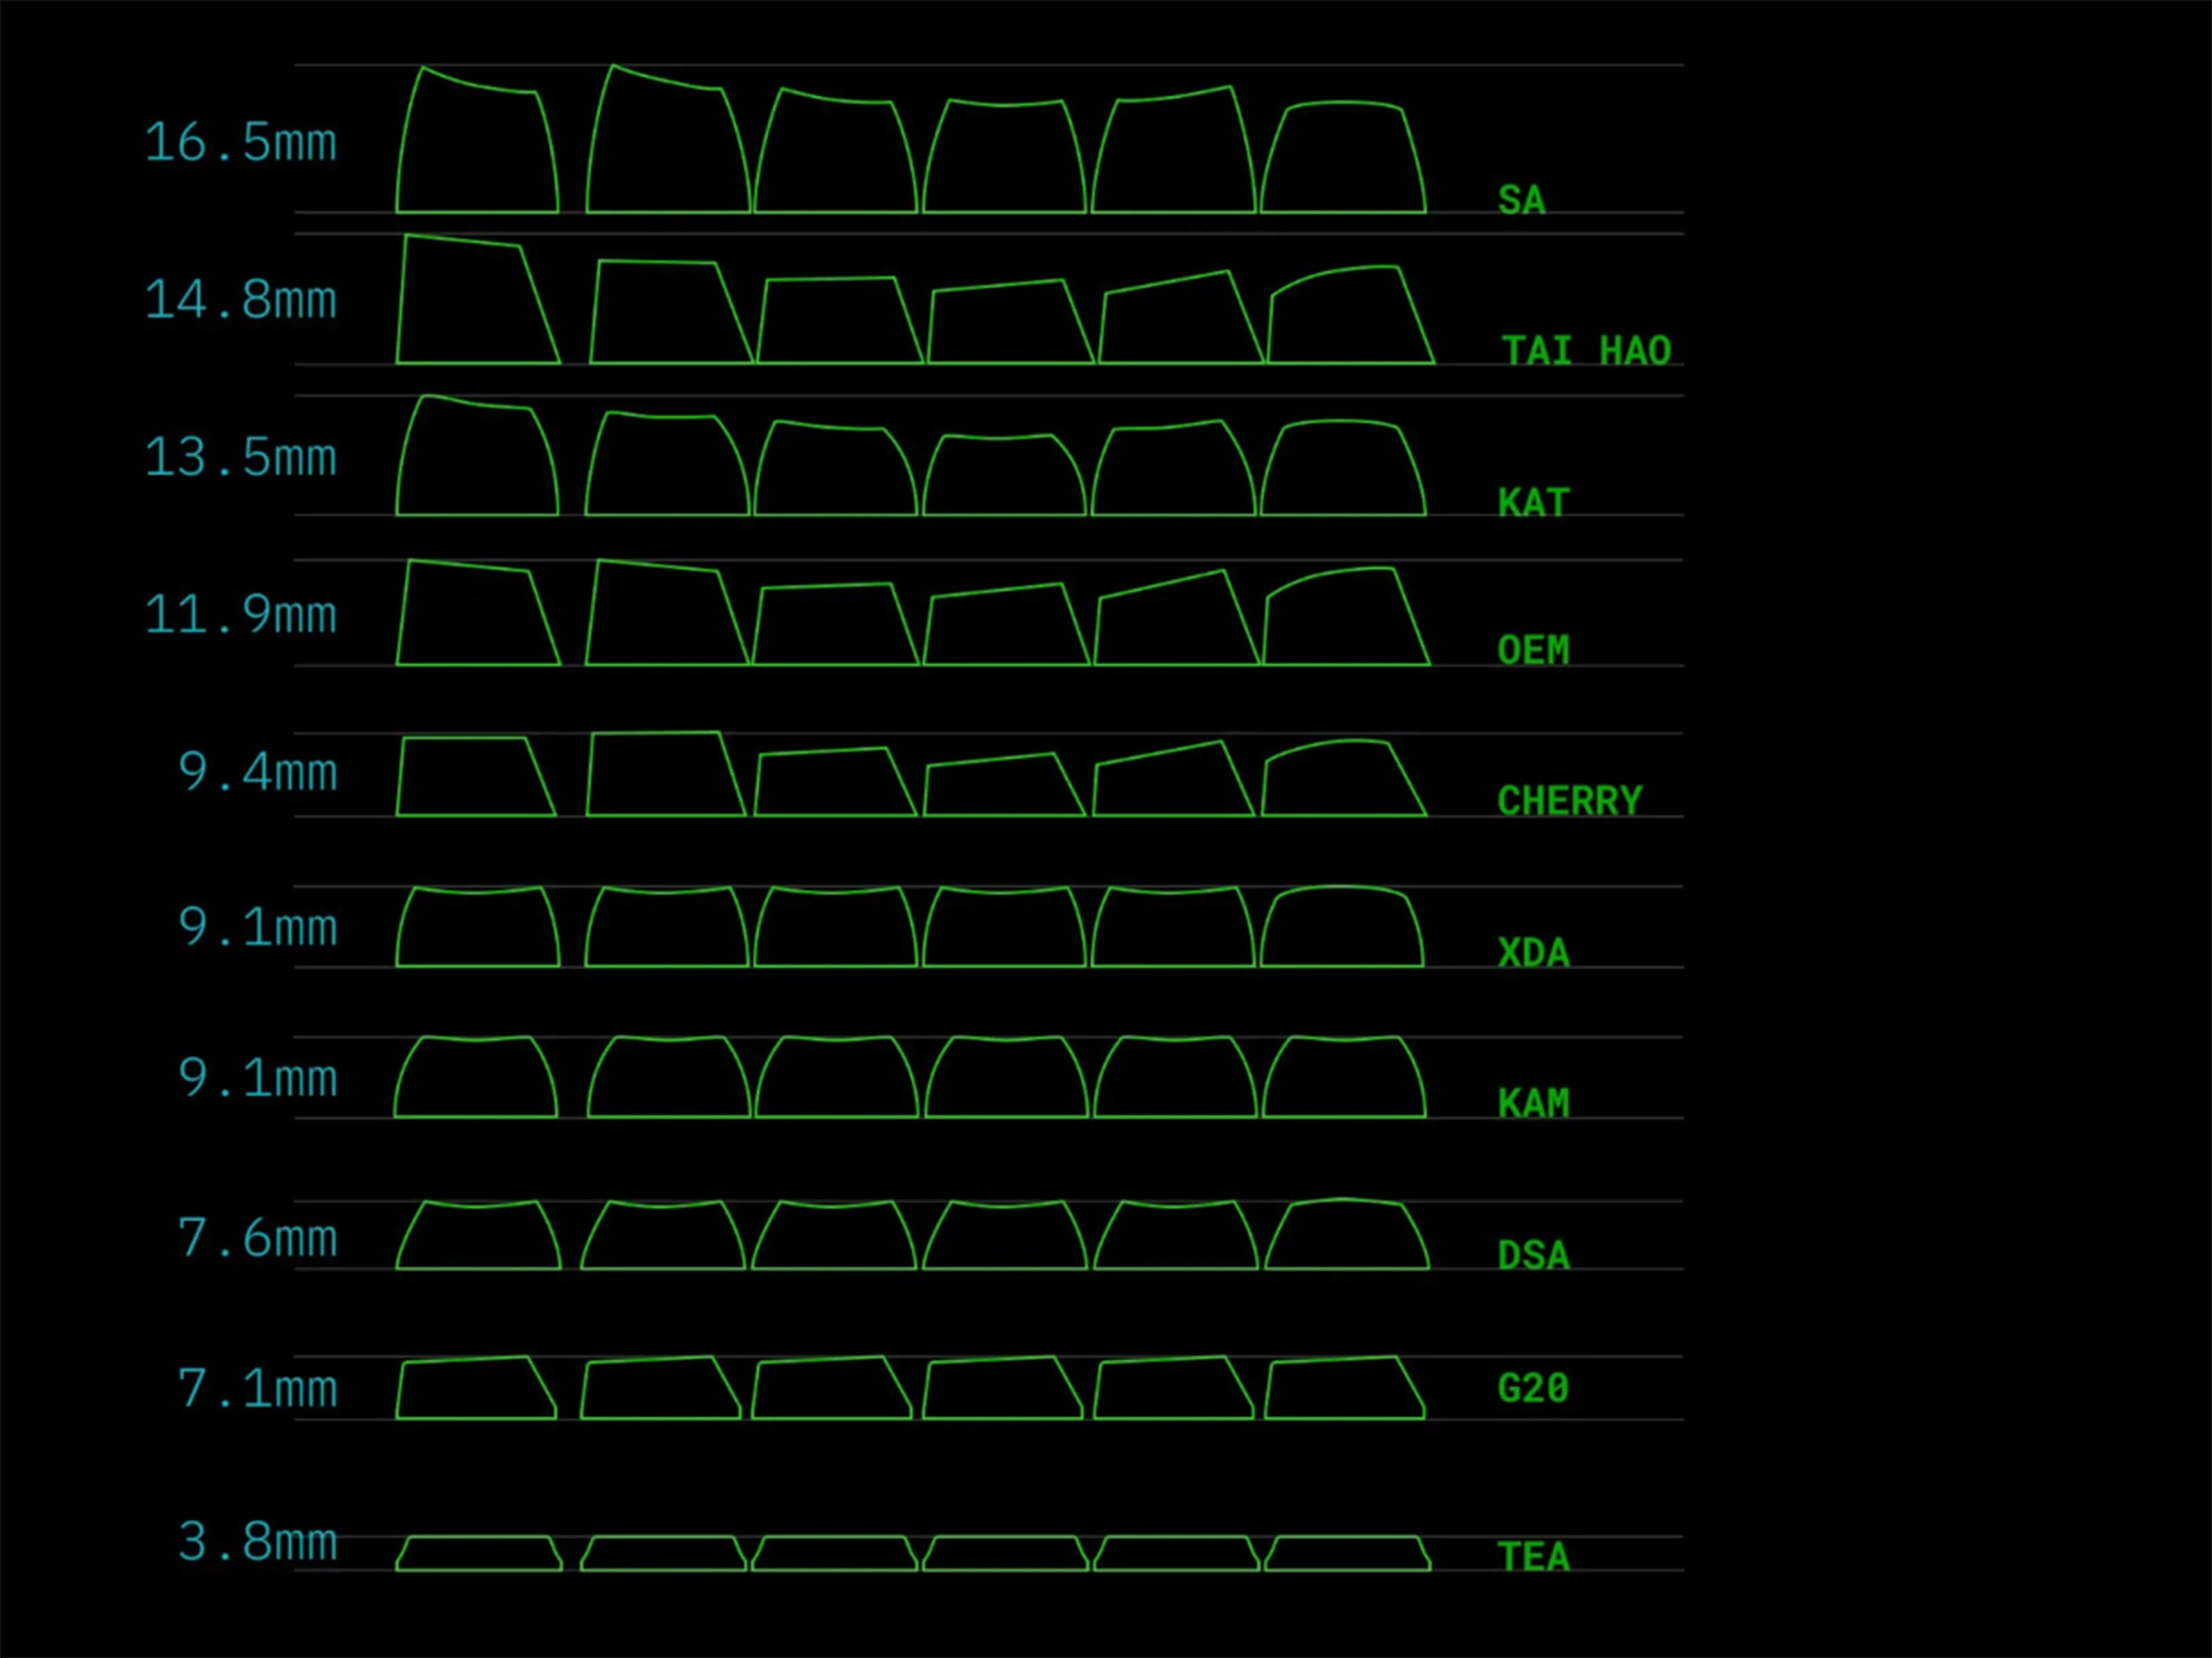2212x1658 pixels.
Task: Click the DSA profile label
Action: 1533,1256
